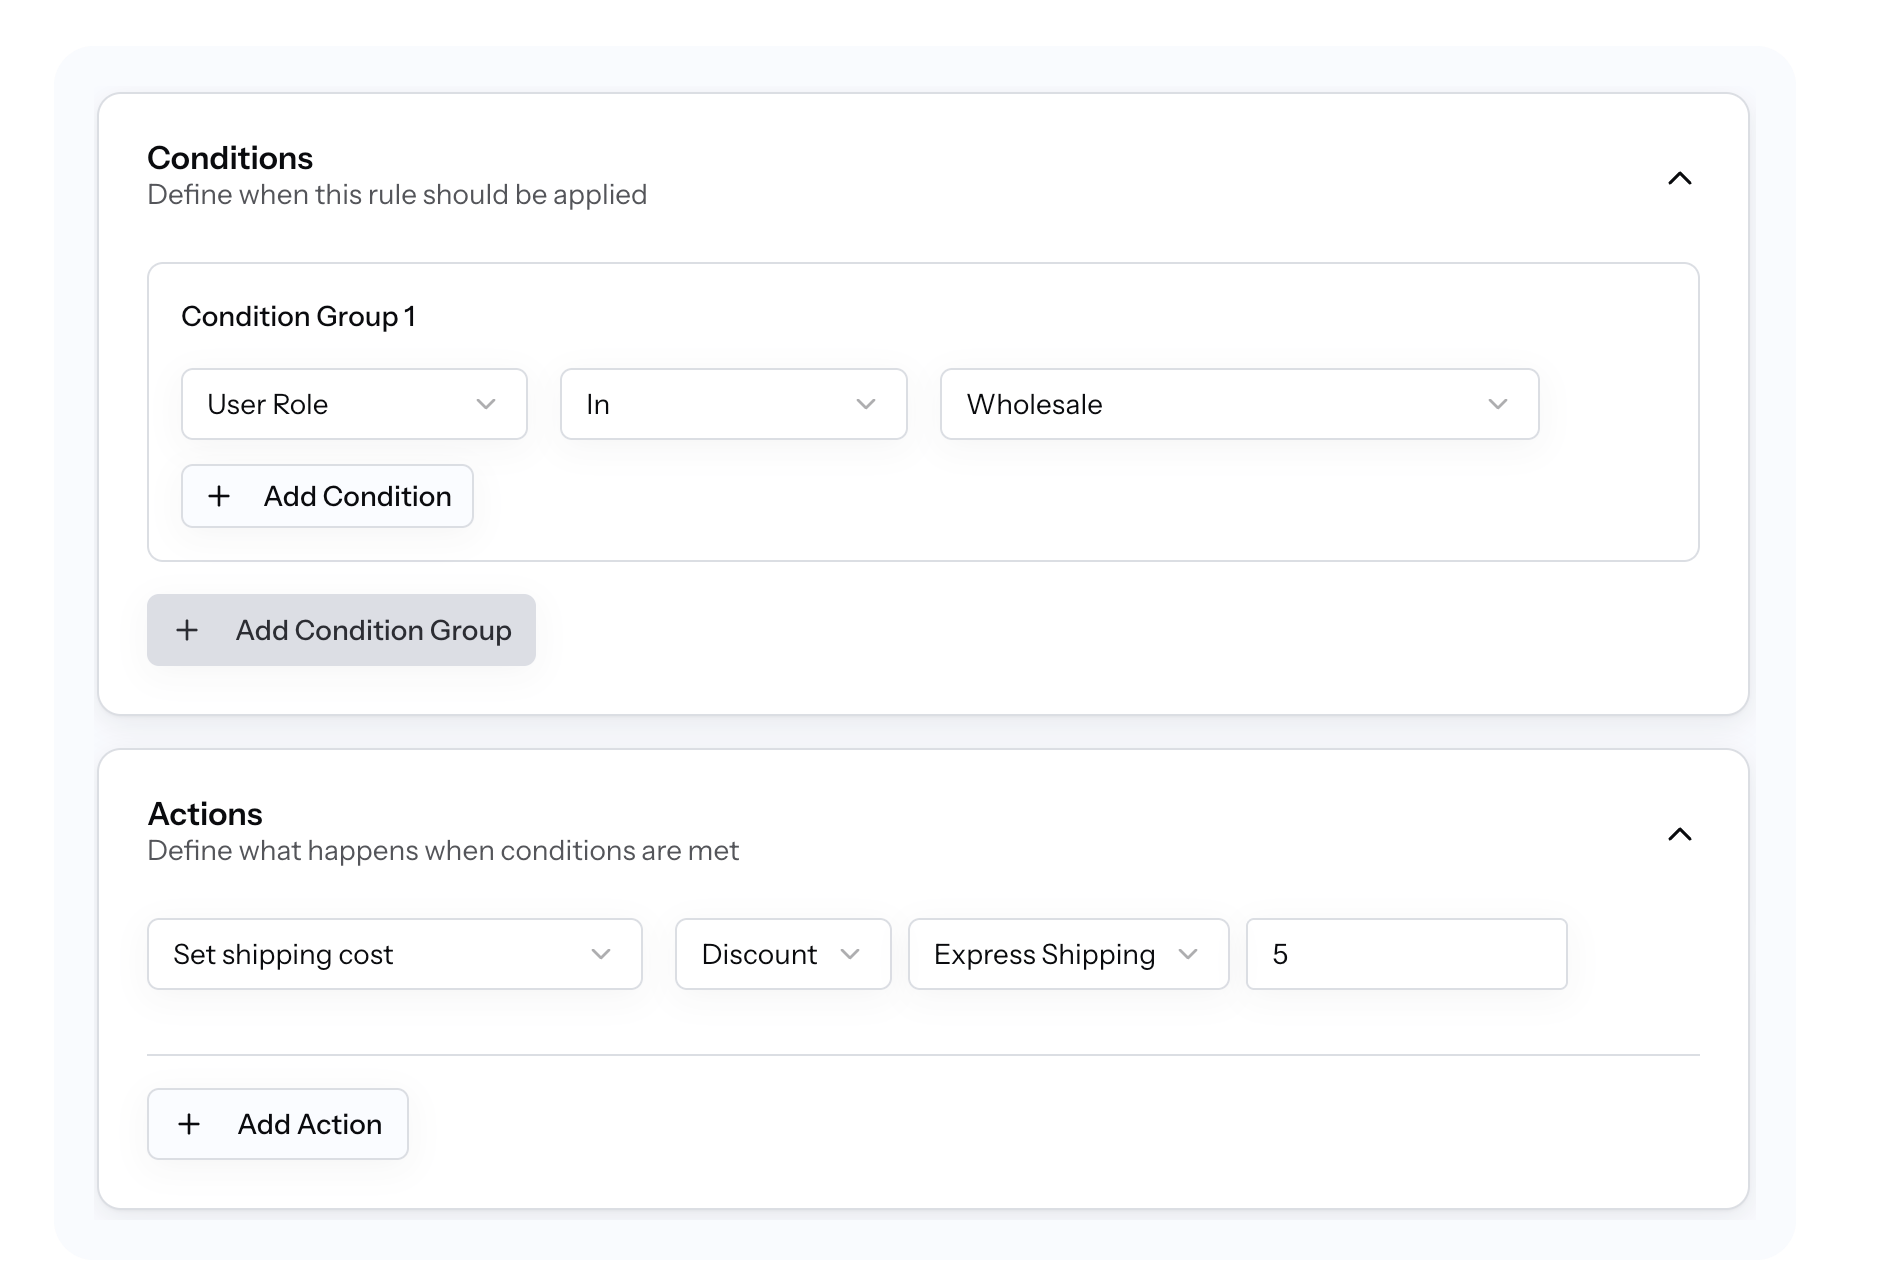Click the down arrow beside Discount
1880x1275 pixels.
click(850, 954)
